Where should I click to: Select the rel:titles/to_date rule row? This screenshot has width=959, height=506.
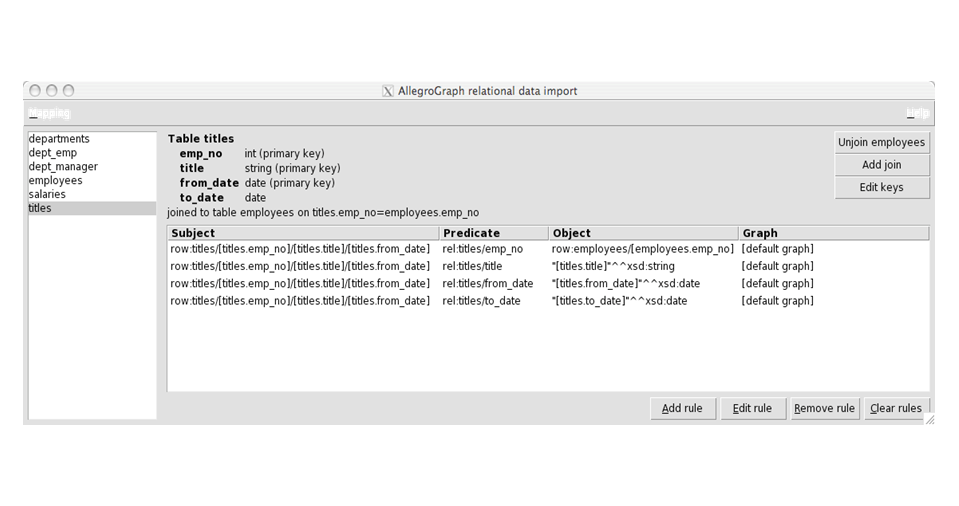481,301
